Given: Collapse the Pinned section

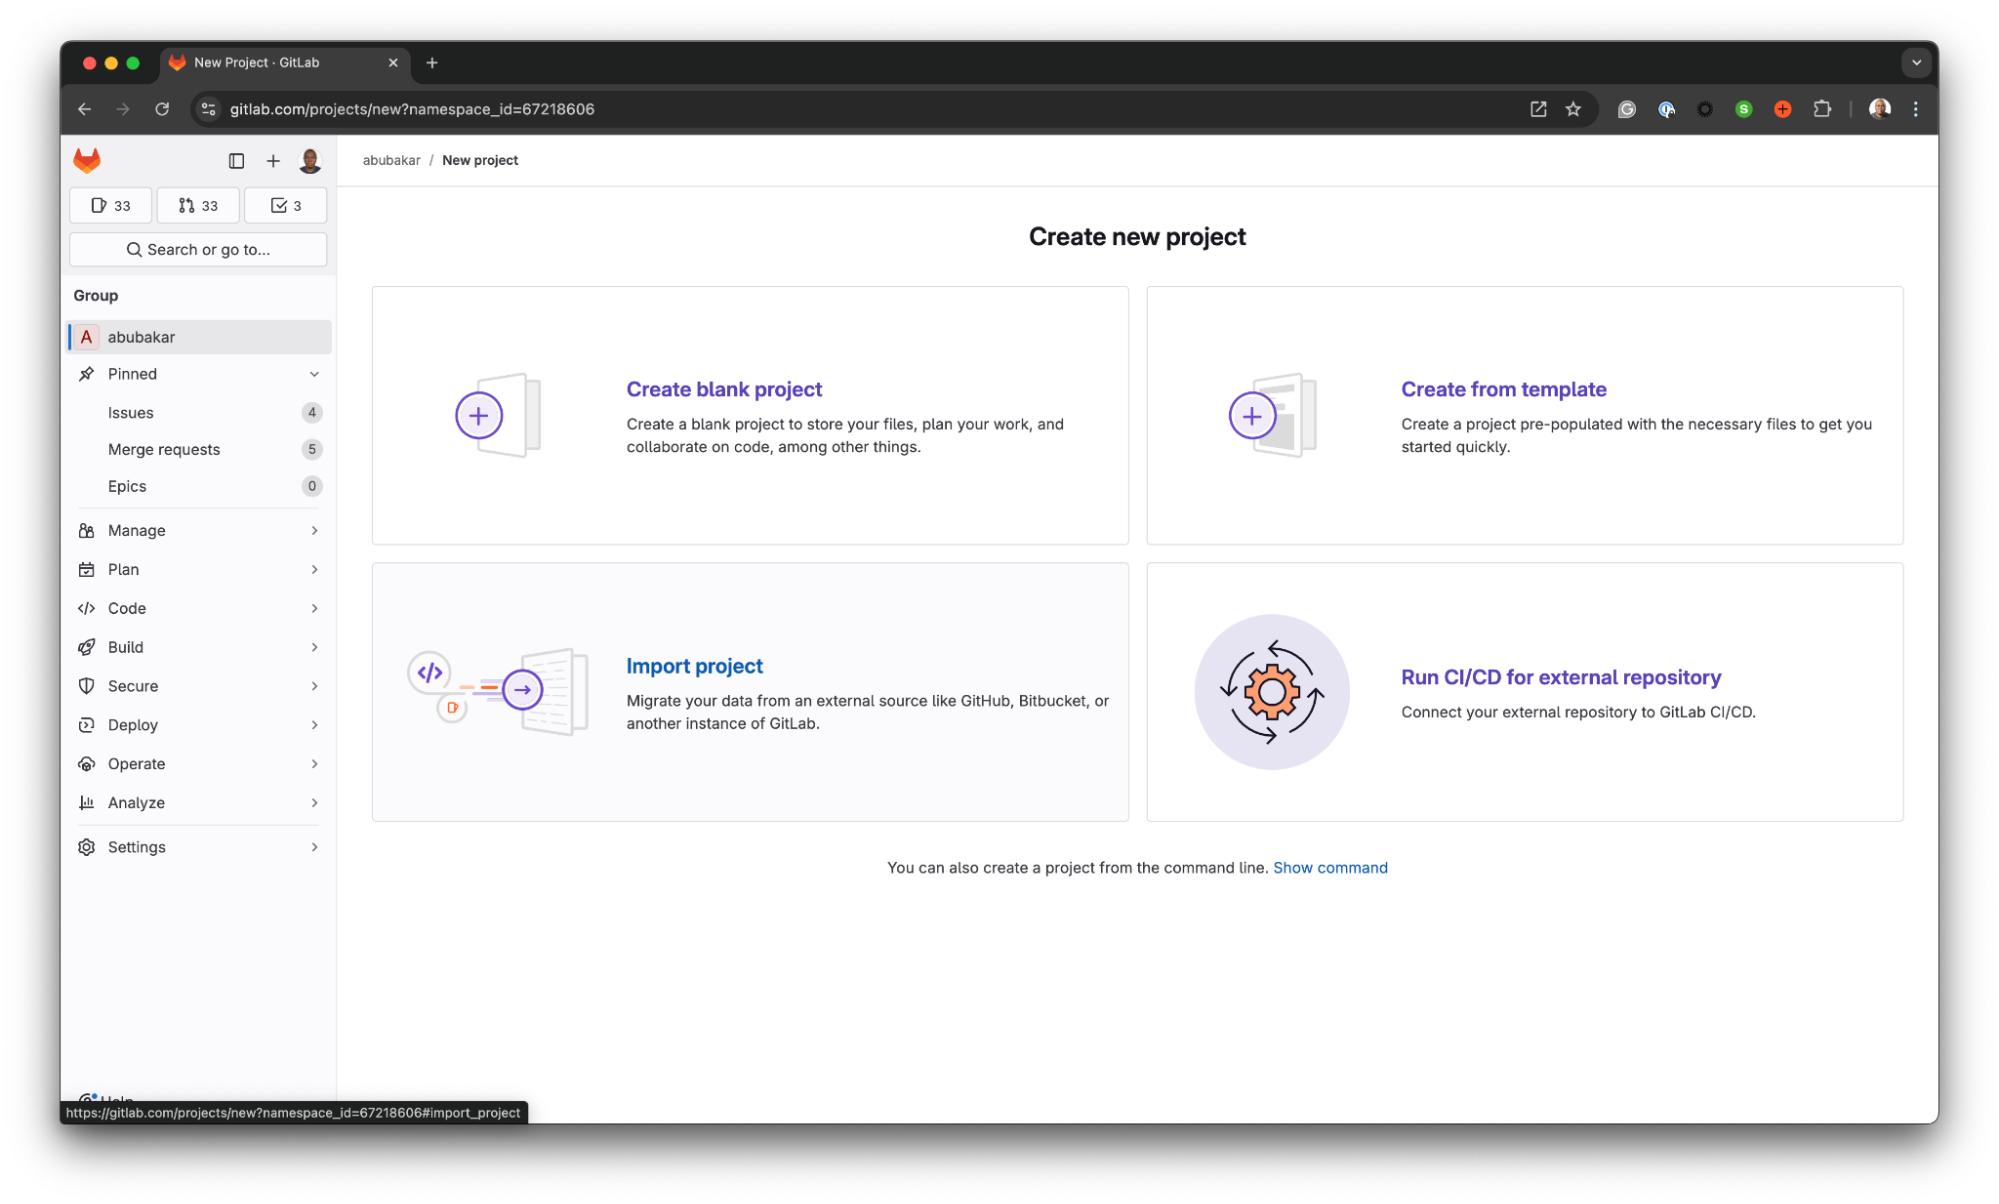Looking at the screenshot, I should (x=199, y=374).
